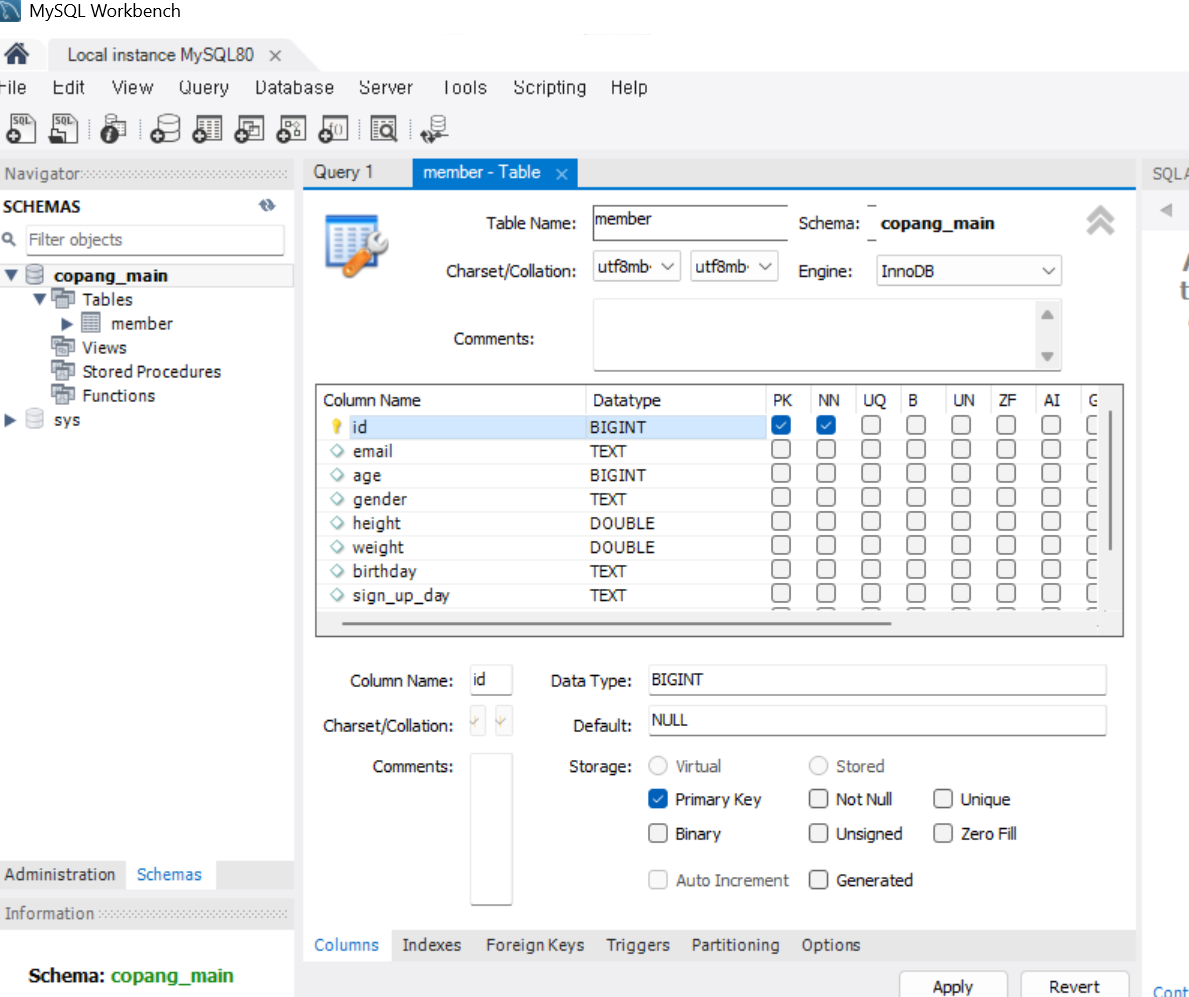
Task: Uncheck NN checkbox in id row
Action: point(826,425)
